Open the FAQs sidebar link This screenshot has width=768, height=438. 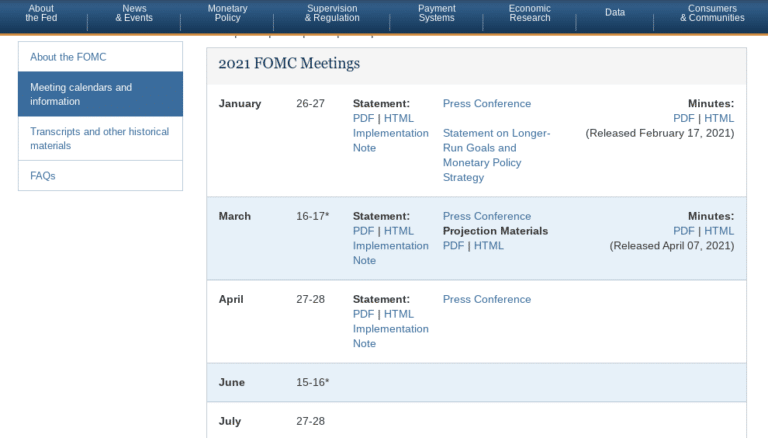click(43, 175)
